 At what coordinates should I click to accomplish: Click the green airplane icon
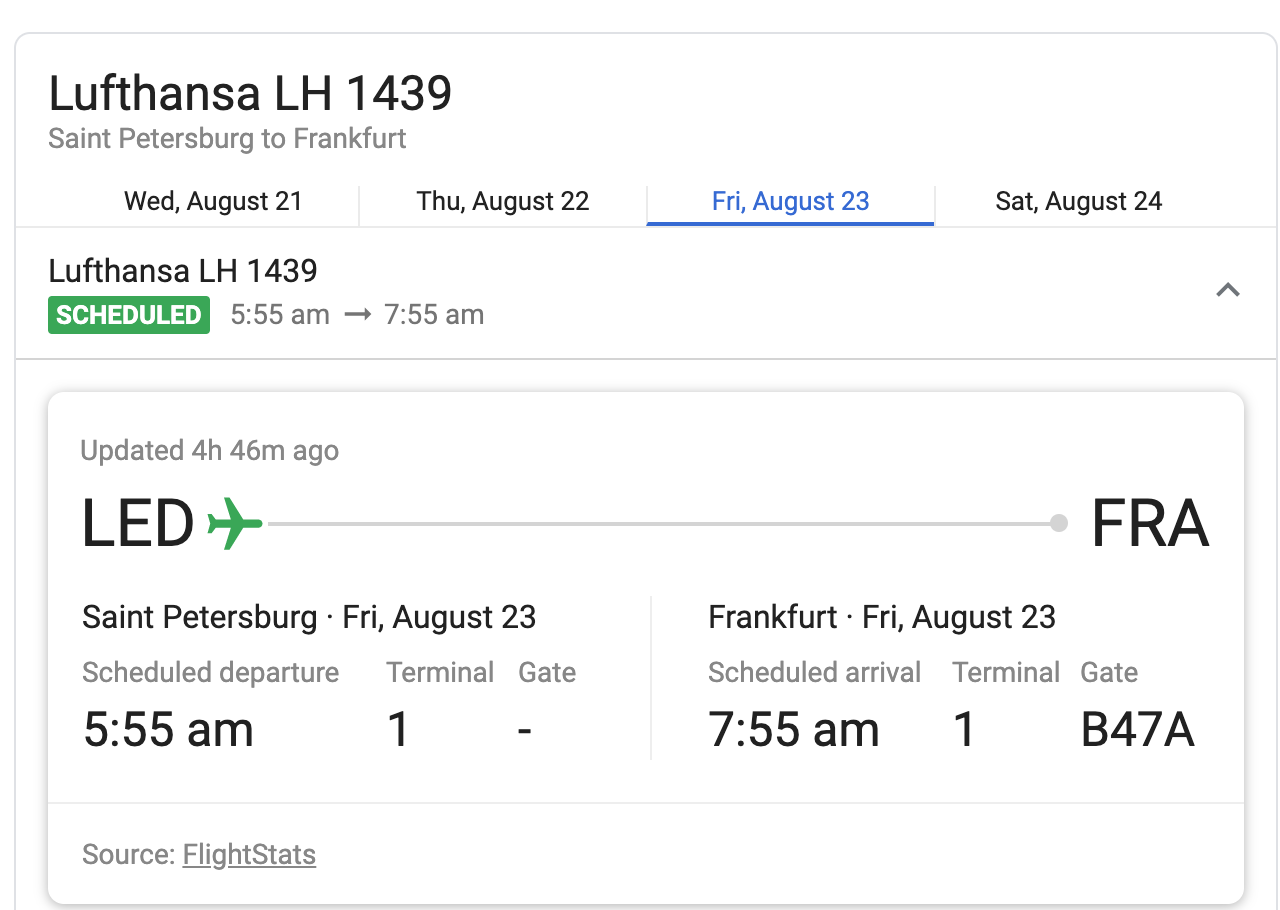point(234,523)
